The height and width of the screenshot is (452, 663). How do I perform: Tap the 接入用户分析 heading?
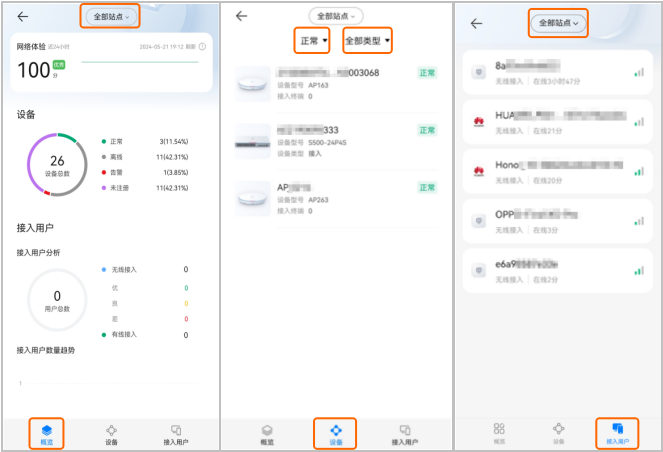[38, 253]
